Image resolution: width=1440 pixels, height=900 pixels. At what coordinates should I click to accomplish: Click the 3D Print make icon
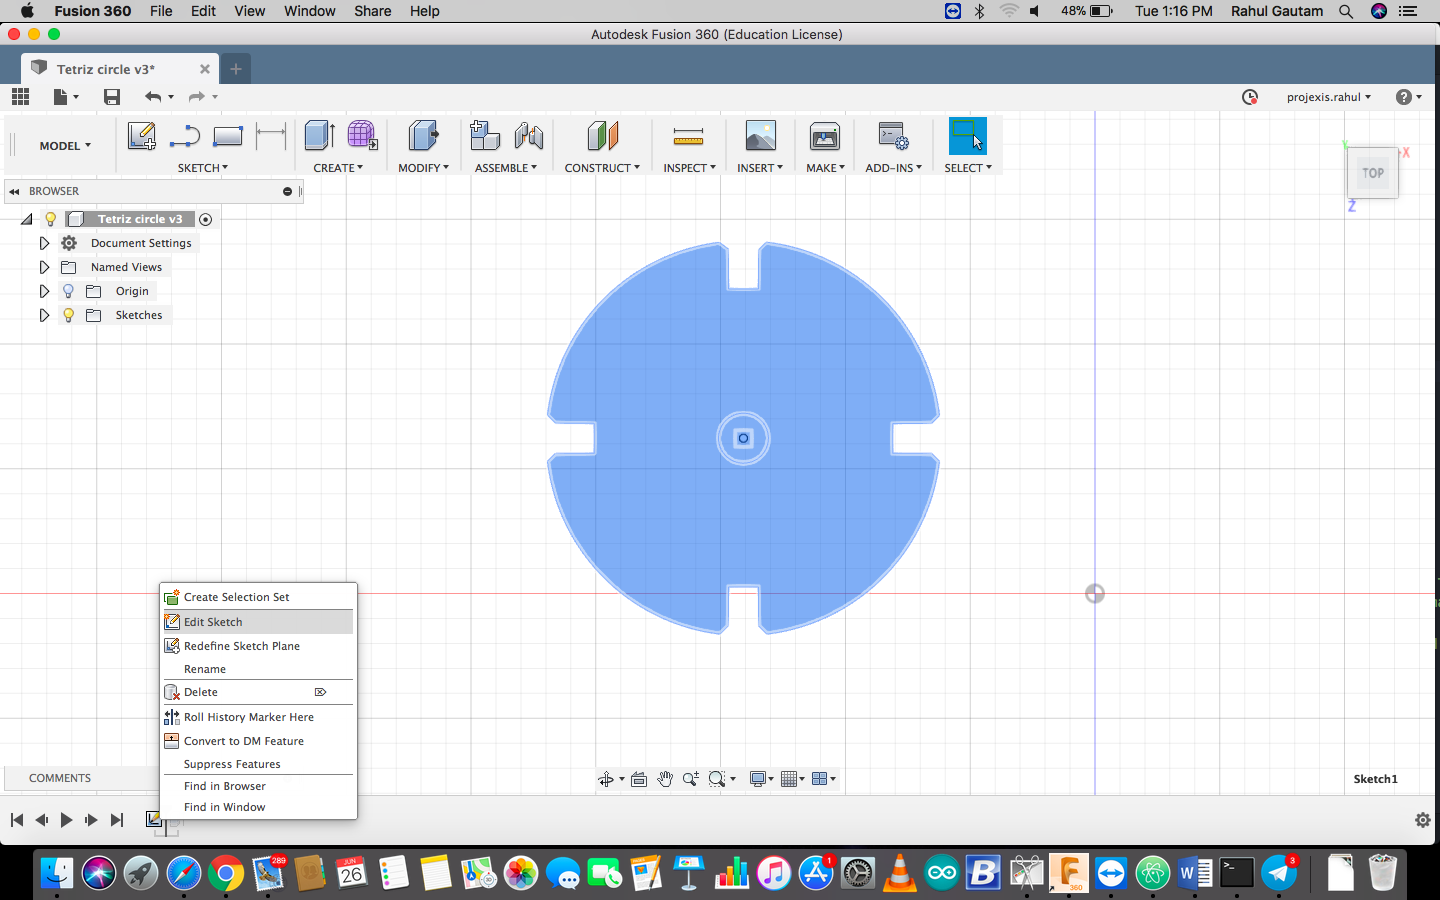pyautogui.click(x=825, y=136)
